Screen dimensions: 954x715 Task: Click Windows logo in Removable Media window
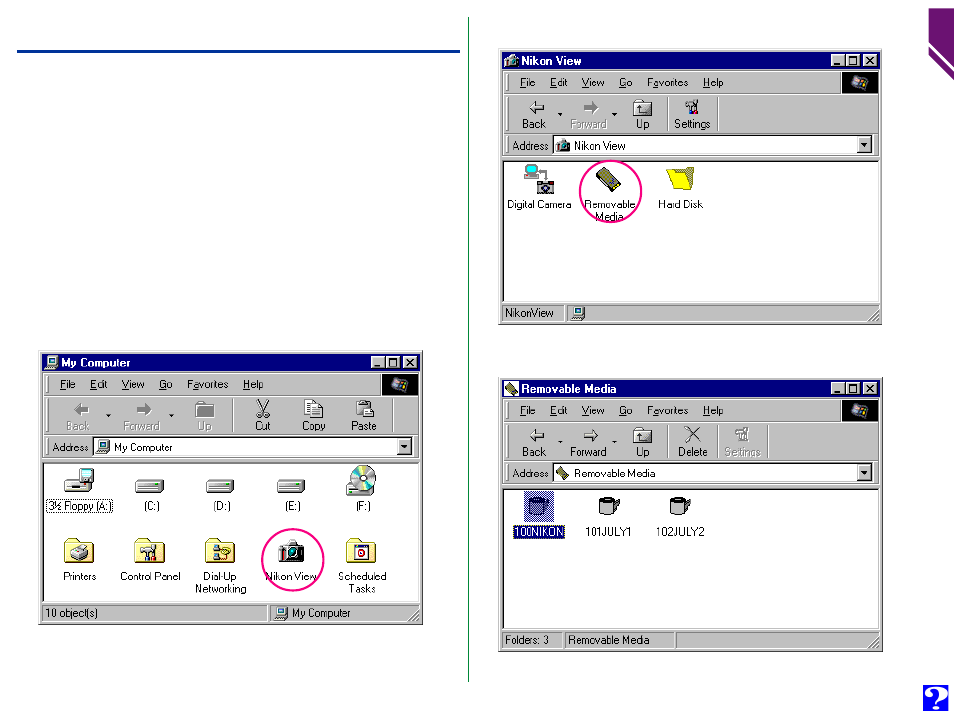pyautogui.click(x=860, y=411)
